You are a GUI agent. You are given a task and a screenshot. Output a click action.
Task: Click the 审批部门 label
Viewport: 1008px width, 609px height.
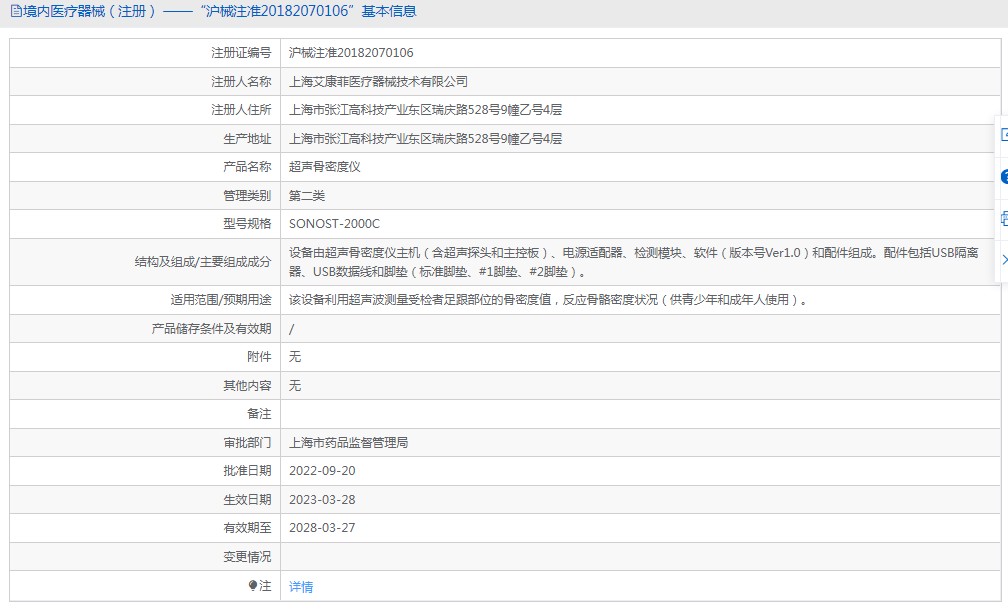point(247,442)
